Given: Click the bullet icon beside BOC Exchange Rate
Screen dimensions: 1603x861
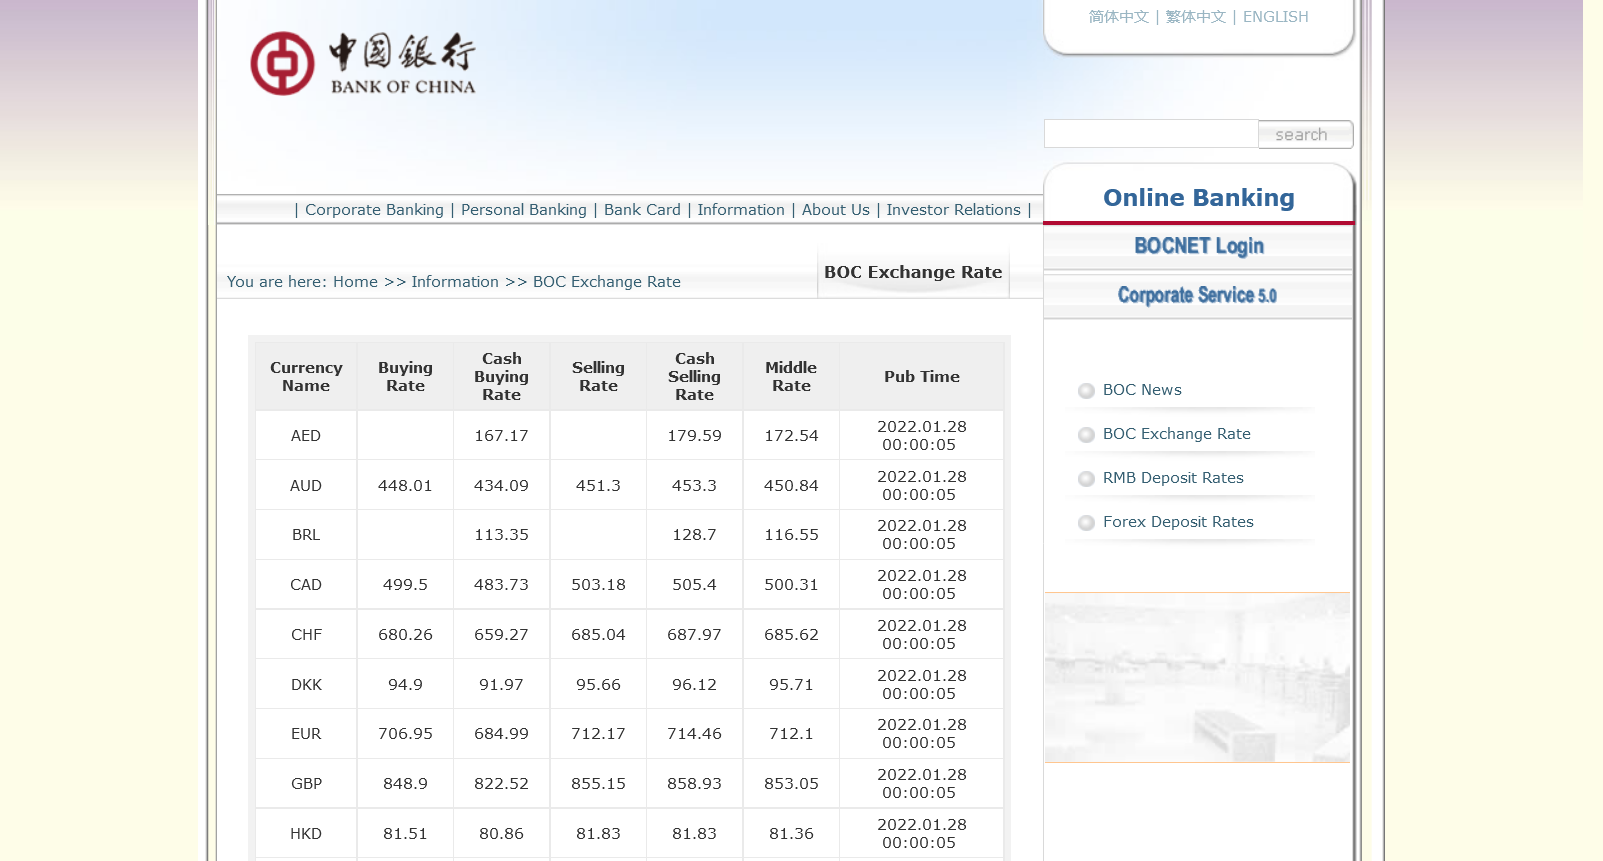Looking at the screenshot, I should coord(1086,435).
